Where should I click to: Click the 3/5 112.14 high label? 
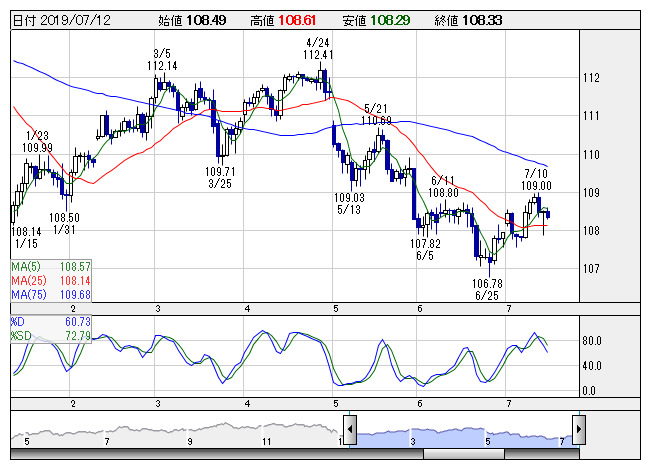pyautogui.click(x=162, y=59)
